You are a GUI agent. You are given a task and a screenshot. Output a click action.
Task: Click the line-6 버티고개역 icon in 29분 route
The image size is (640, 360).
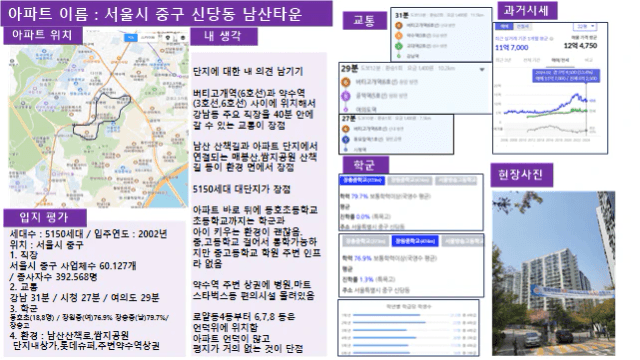click(346, 82)
